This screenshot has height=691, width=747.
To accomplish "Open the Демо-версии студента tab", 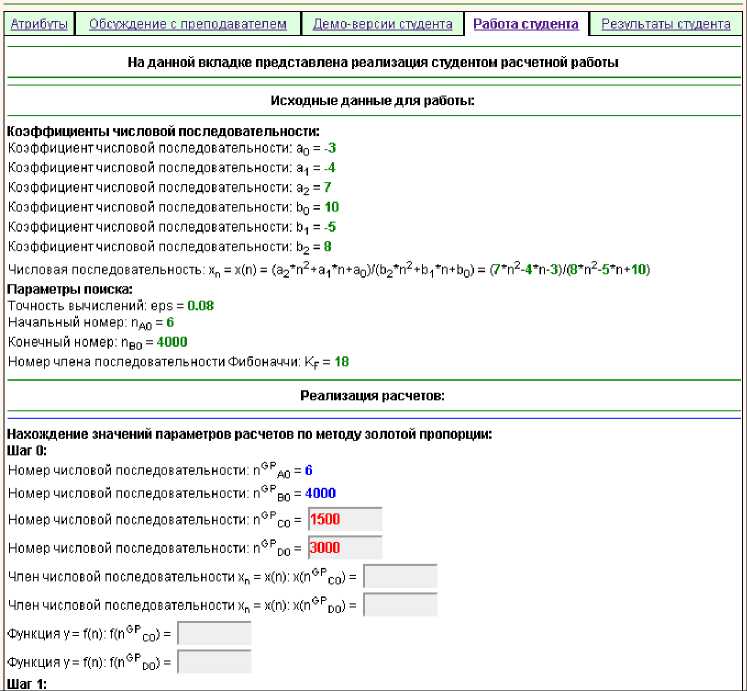I will click(x=382, y=23).
